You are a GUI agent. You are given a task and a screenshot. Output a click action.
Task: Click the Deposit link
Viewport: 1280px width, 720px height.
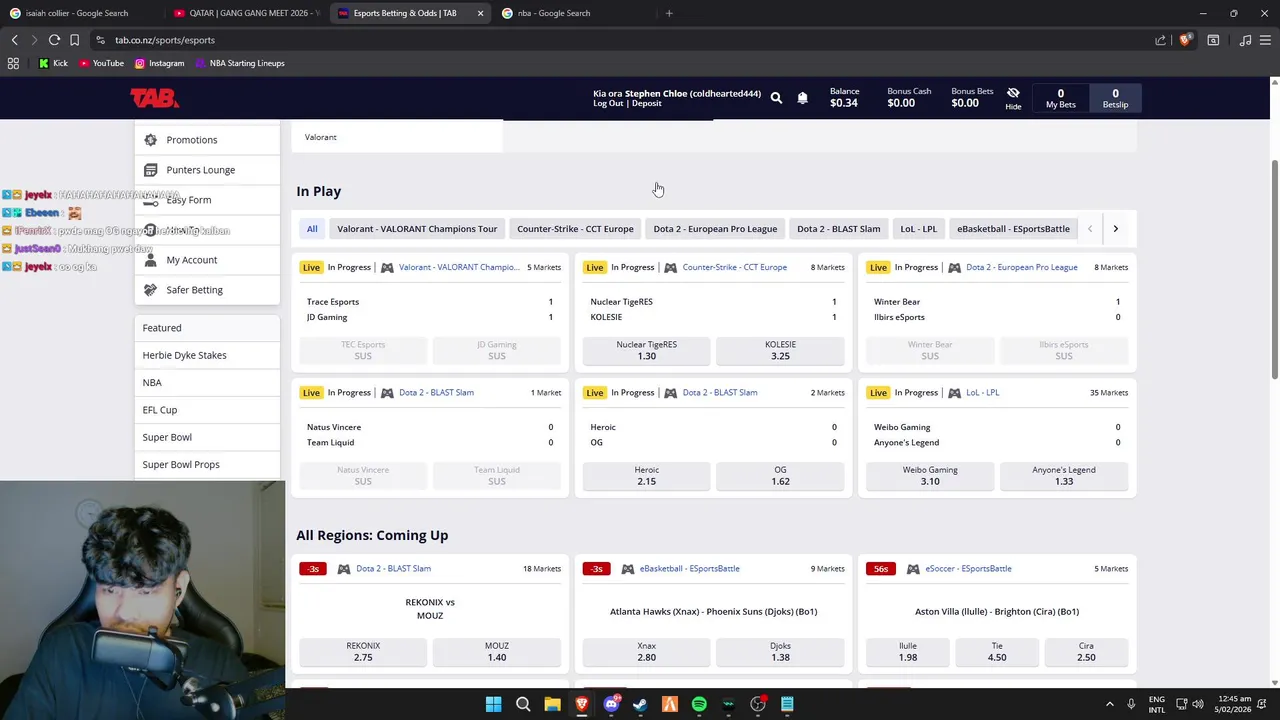click(646, 103)
